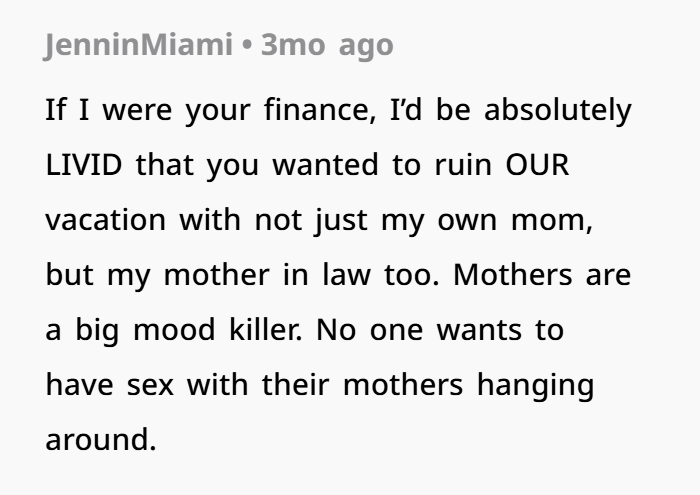Click the word finance in the comment

pos(320,110)
